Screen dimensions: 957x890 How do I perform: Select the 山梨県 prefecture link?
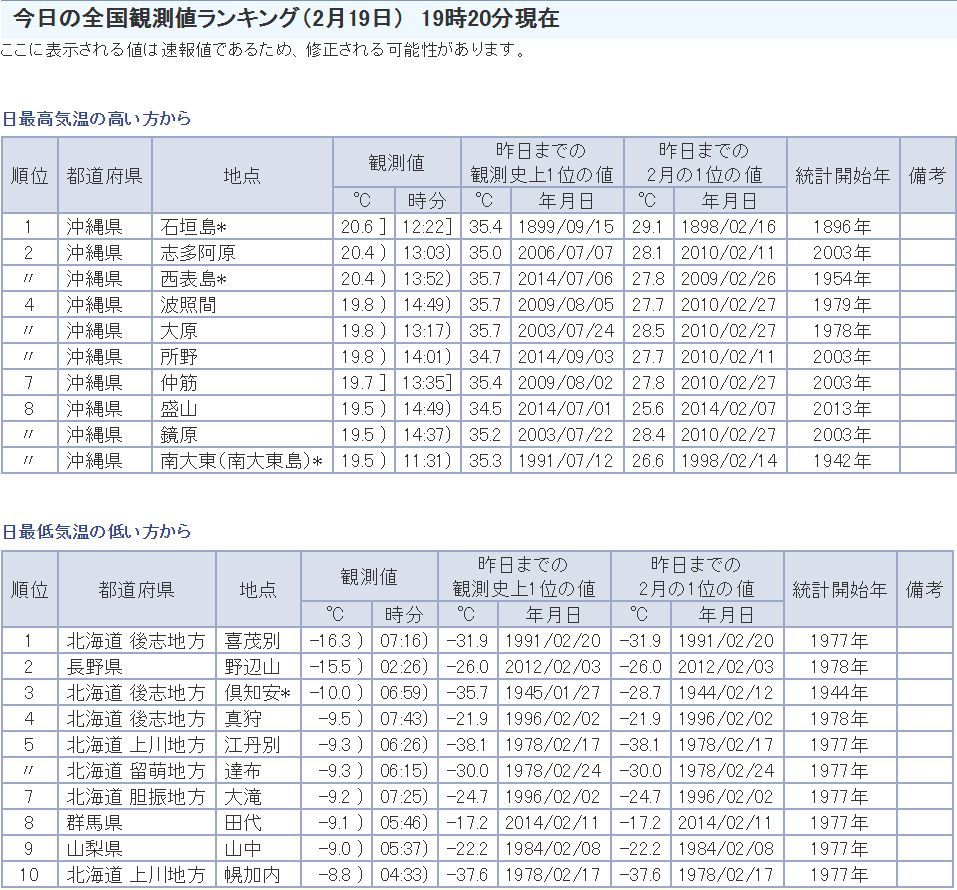point(95,849)
